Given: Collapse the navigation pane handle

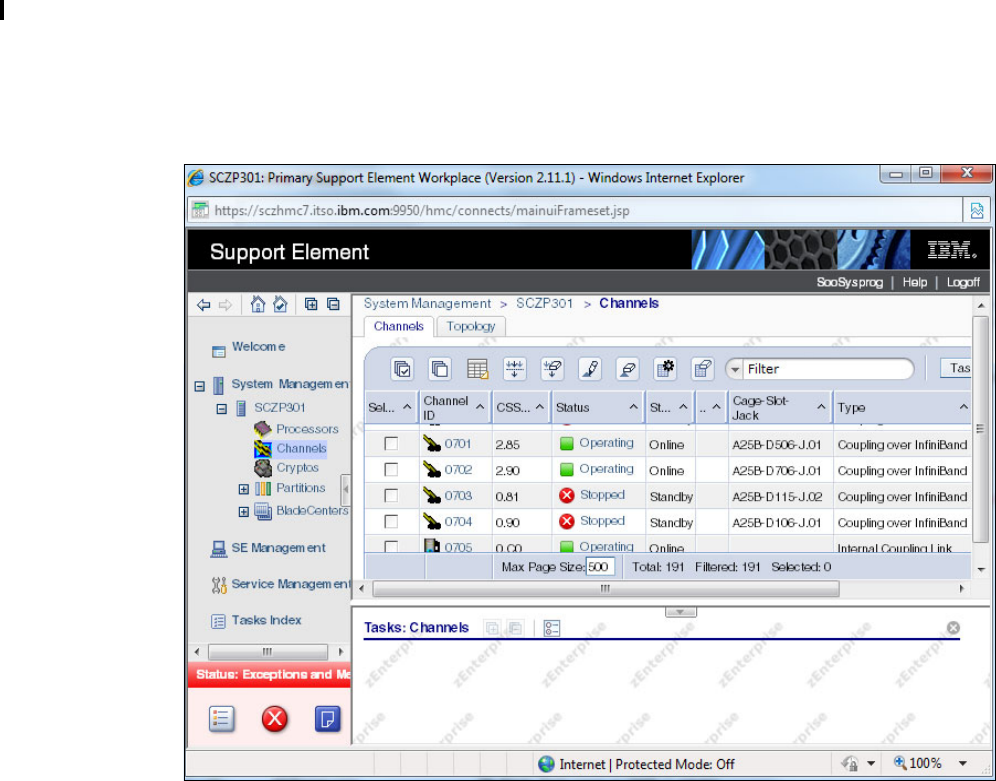Looking at the screenshot, I should [x=346, y=489].
